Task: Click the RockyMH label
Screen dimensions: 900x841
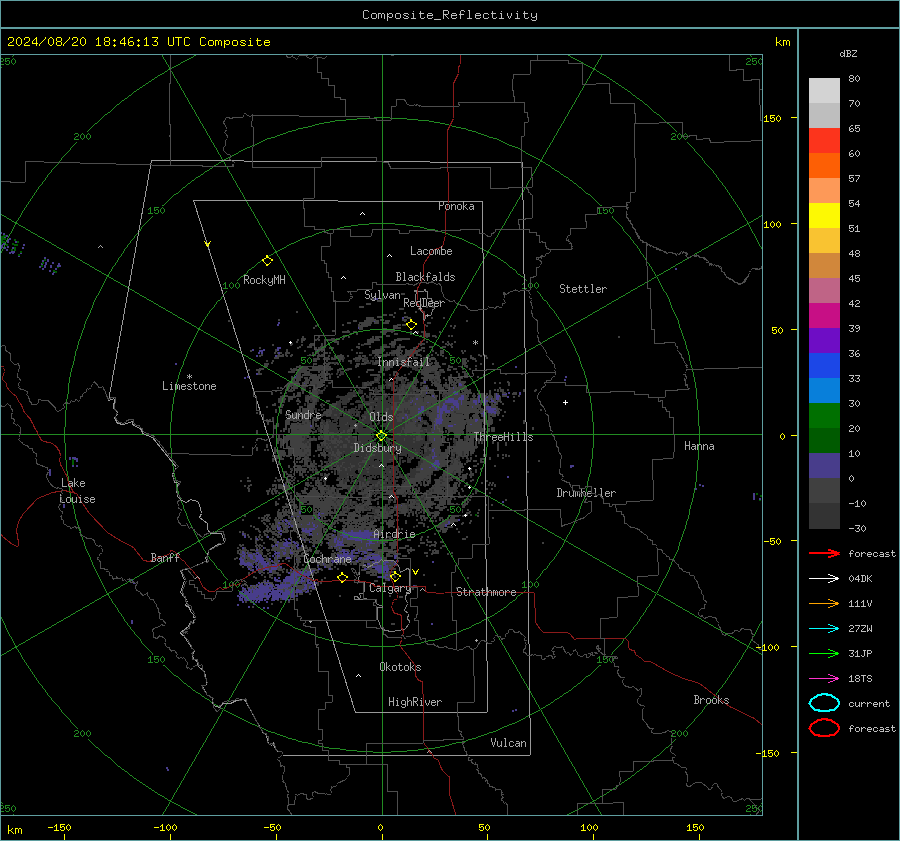Action: pyautogui.click(x=264, y=280)
